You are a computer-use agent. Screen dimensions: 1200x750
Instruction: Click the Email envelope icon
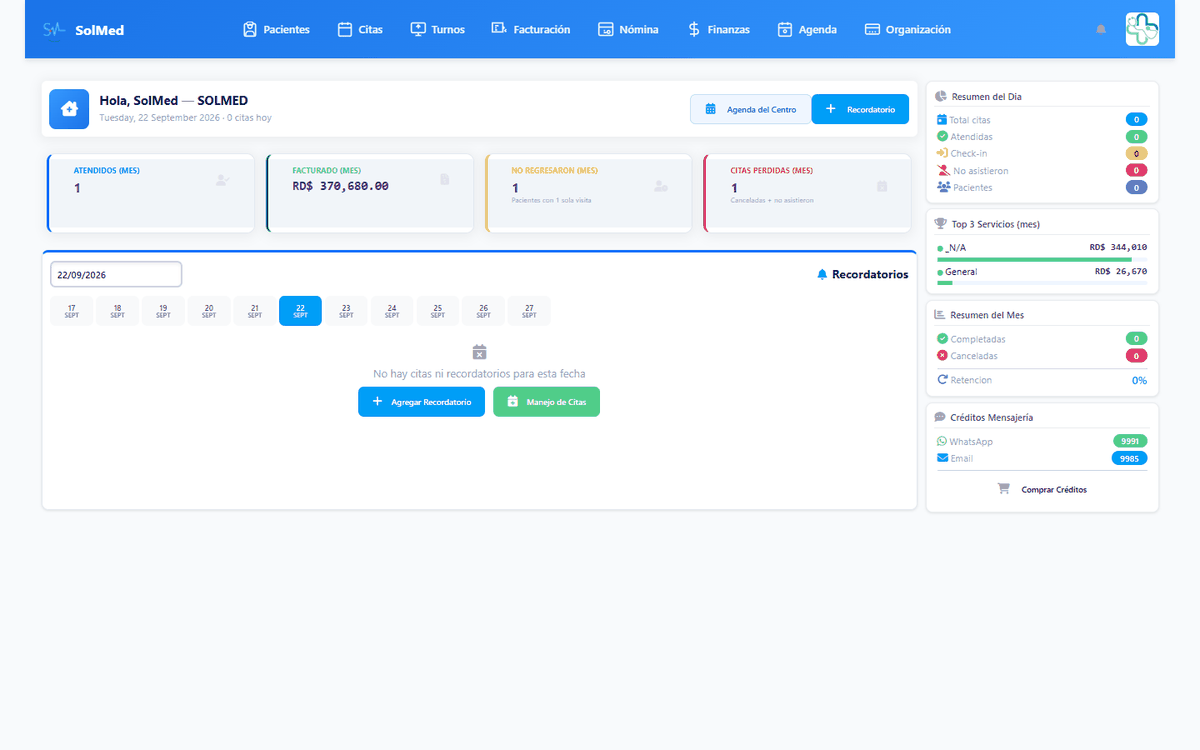[942, 458]
